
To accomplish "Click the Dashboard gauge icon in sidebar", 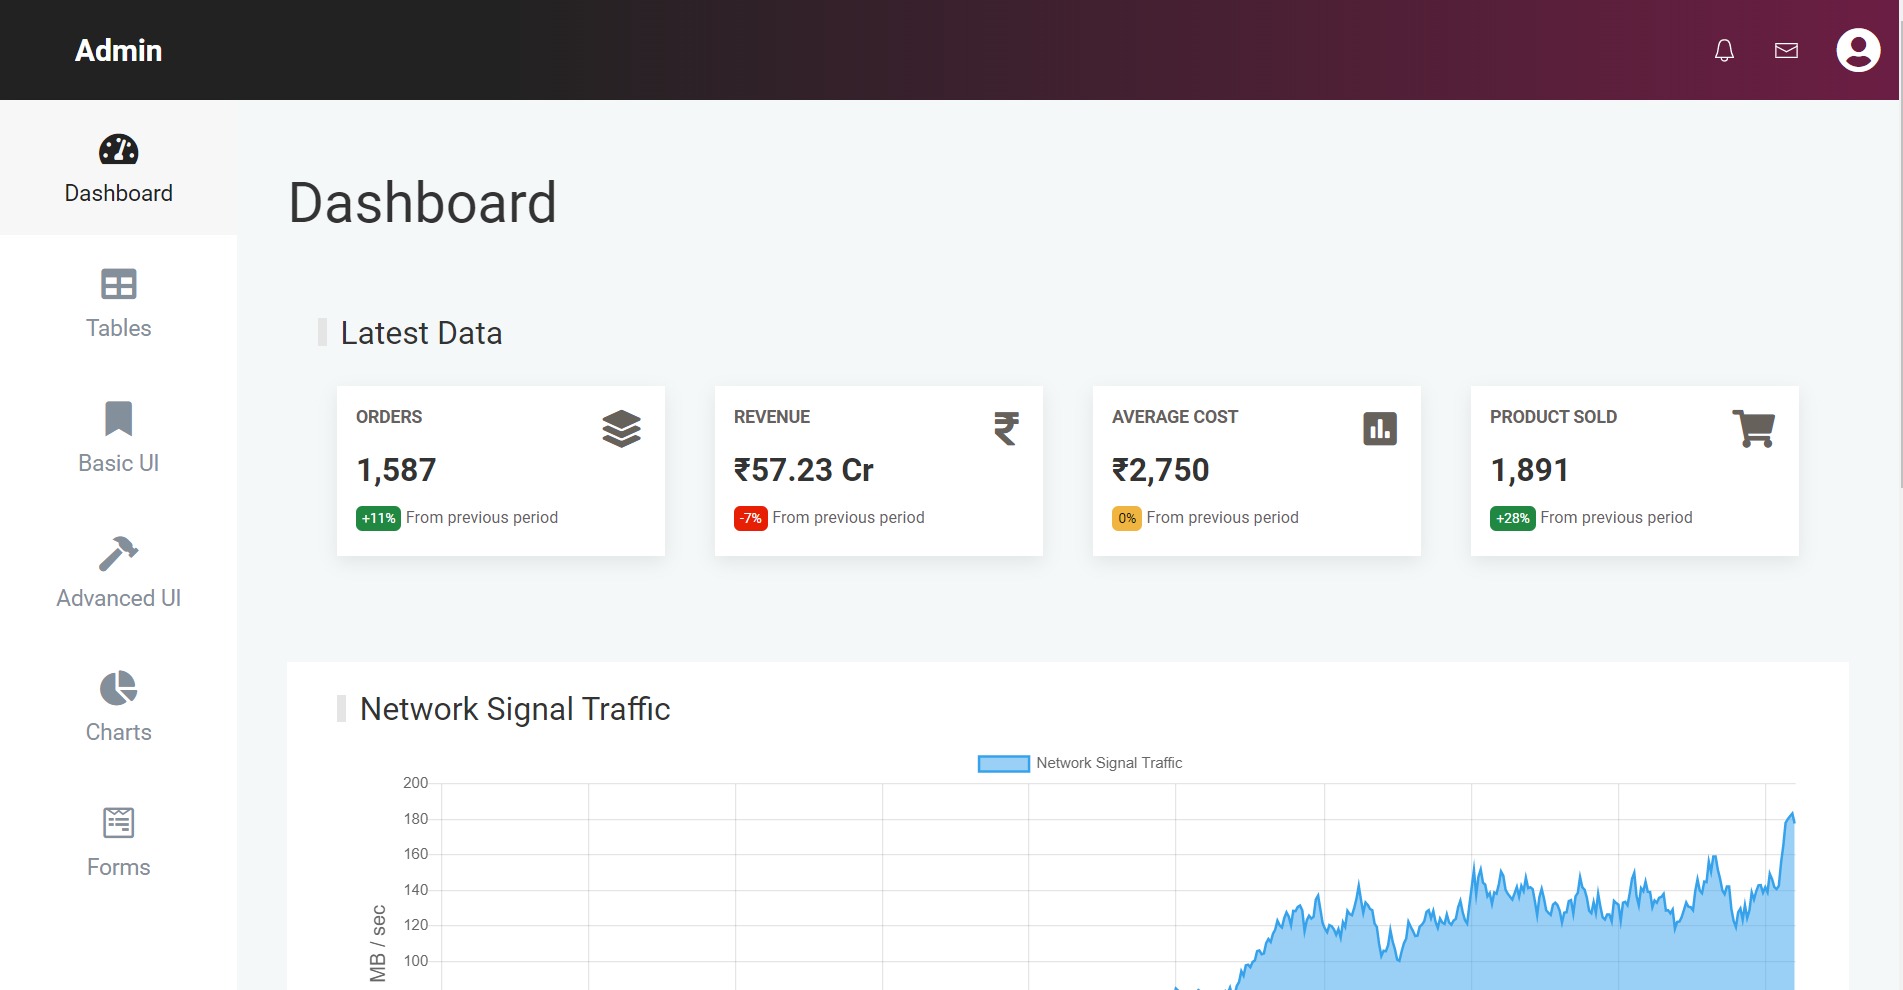I will [119, 150].
